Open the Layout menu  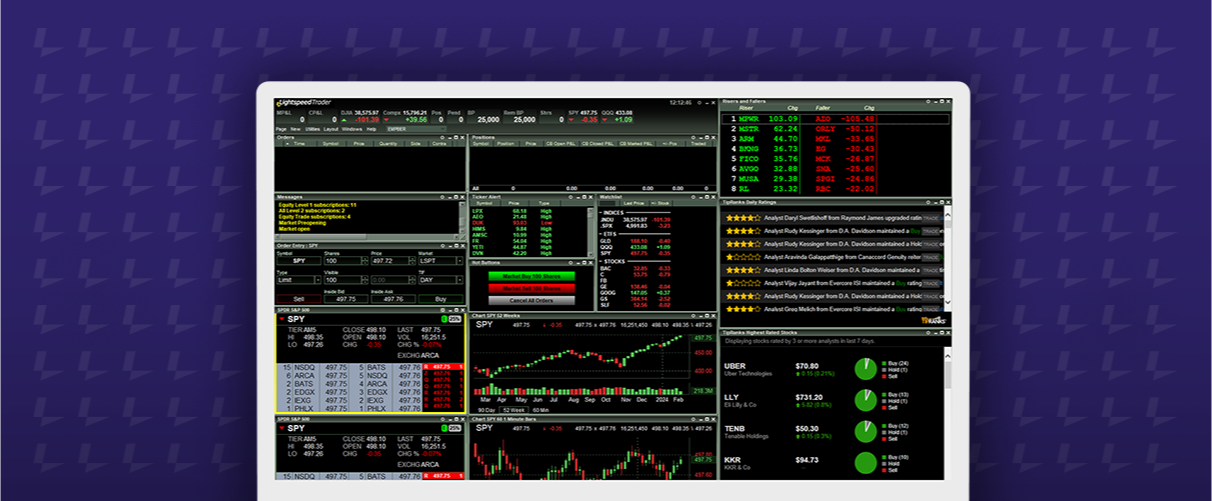[x=330, y=129]
